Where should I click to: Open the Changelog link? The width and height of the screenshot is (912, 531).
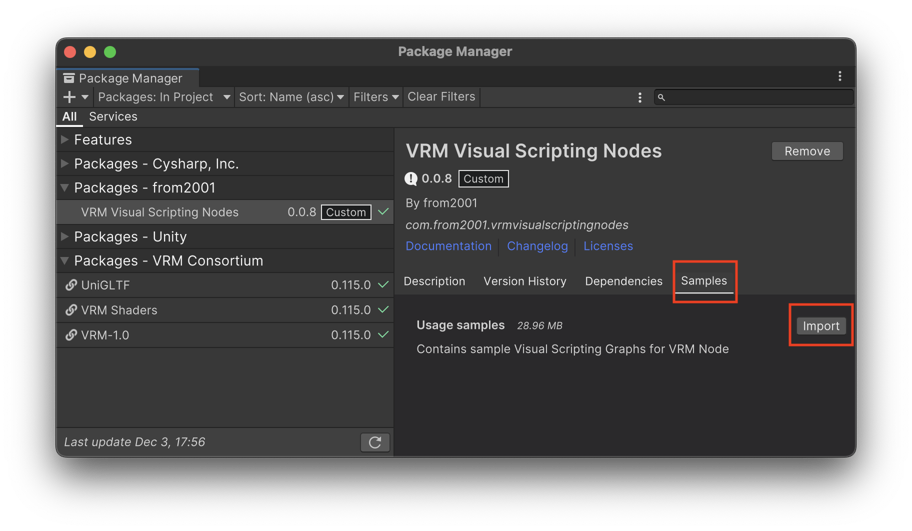(537, 246)
